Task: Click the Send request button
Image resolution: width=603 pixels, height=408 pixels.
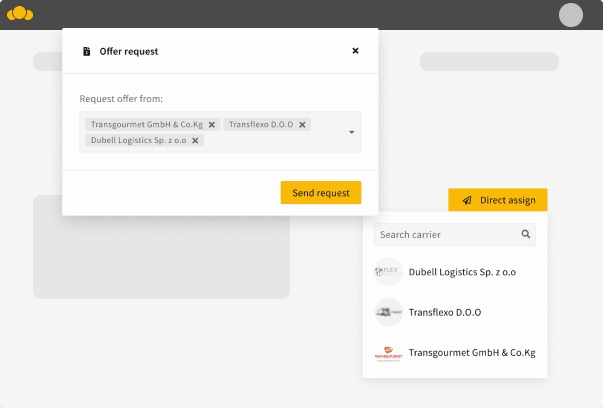Action: pos(320,193)
